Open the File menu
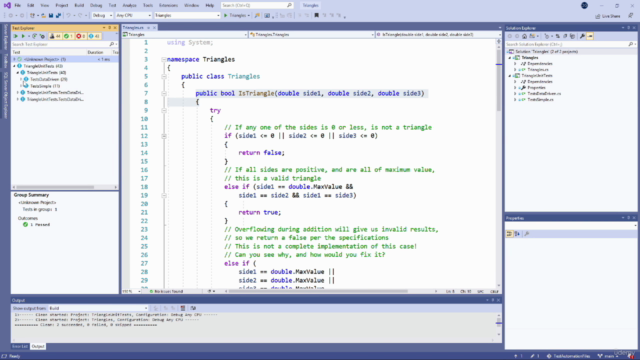Viewport: 640px width, 360px height. (x=18, y=5)
